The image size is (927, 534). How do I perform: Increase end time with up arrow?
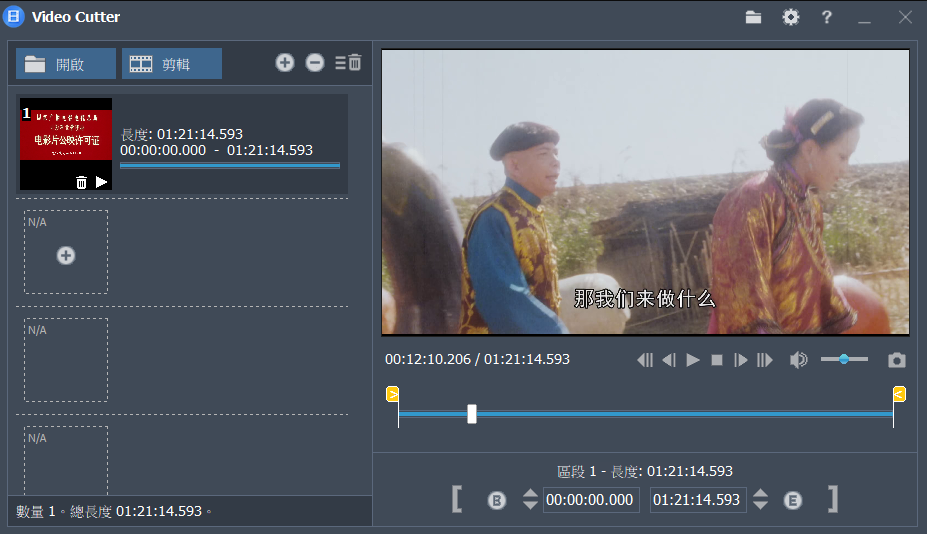pos(761,493)
